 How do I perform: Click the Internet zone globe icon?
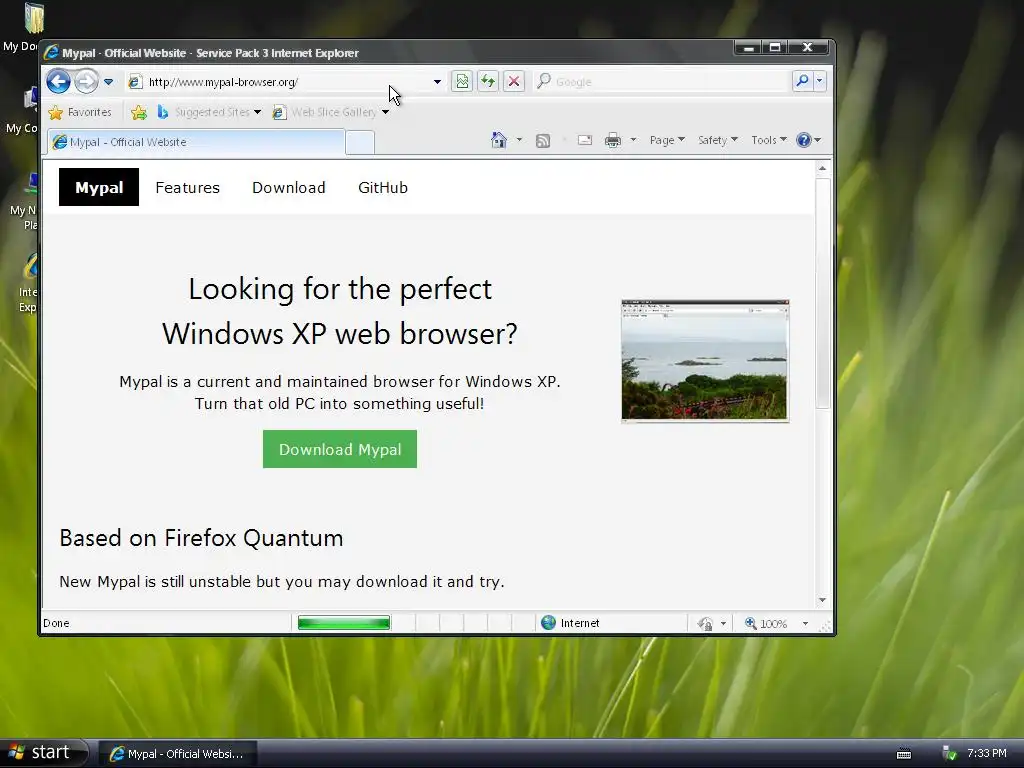(549, 623)
